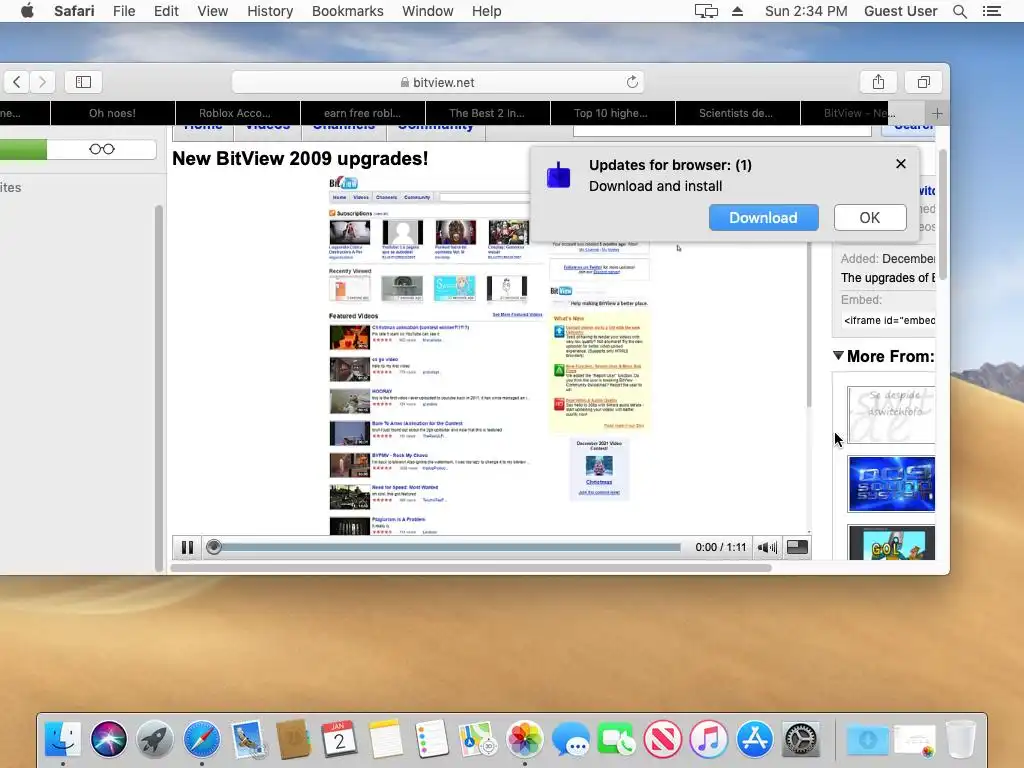Click the blue update icon in notification
This screenshot has height=768, width=1024.
tap(558, 175)
